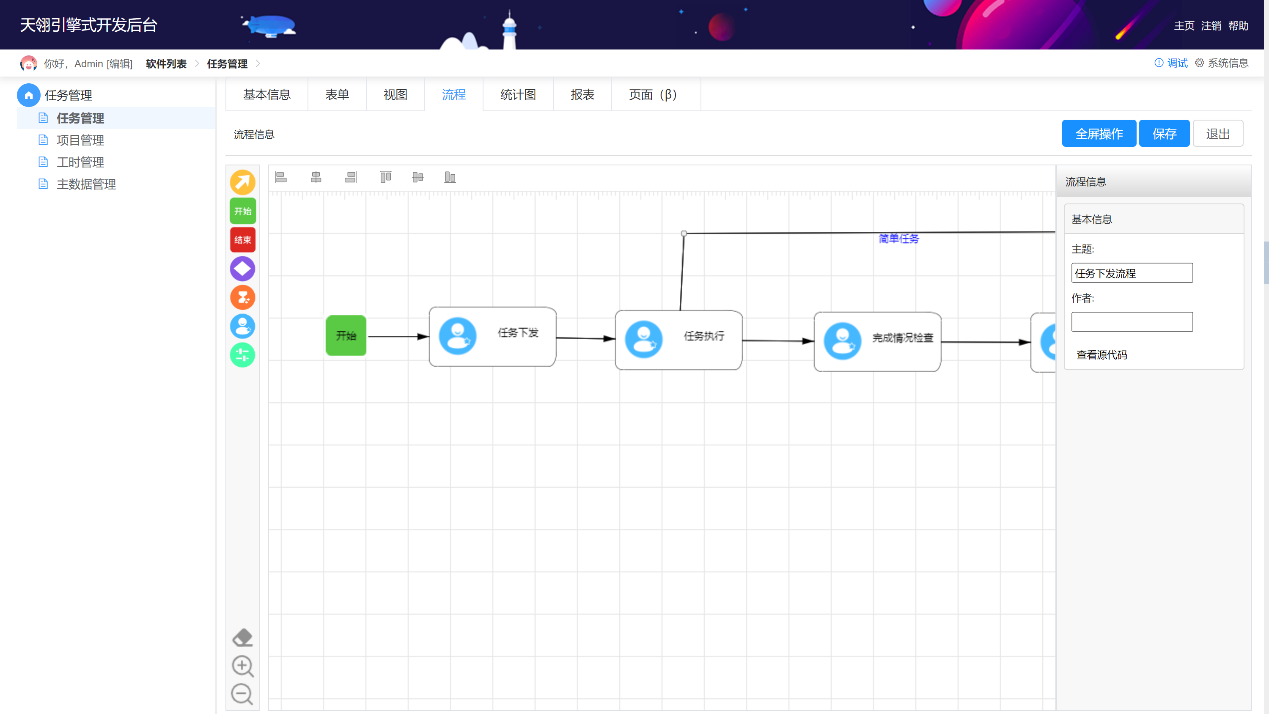Zoom in on the flow canvas

242,666
